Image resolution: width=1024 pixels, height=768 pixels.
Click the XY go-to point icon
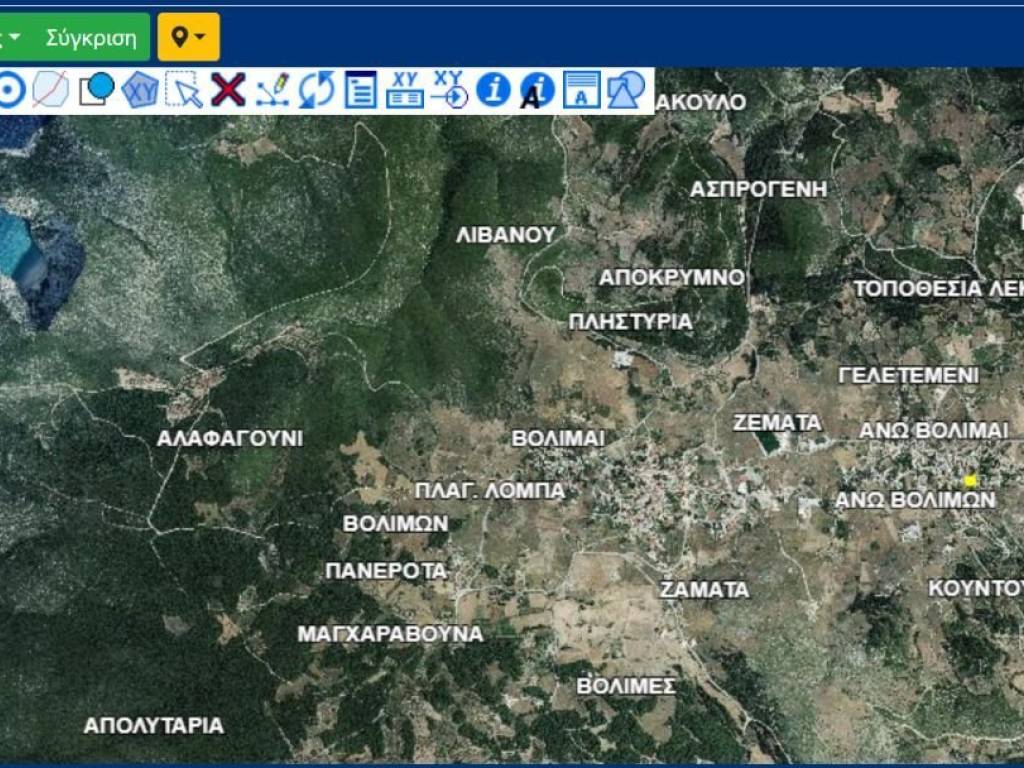click(450, 90)
